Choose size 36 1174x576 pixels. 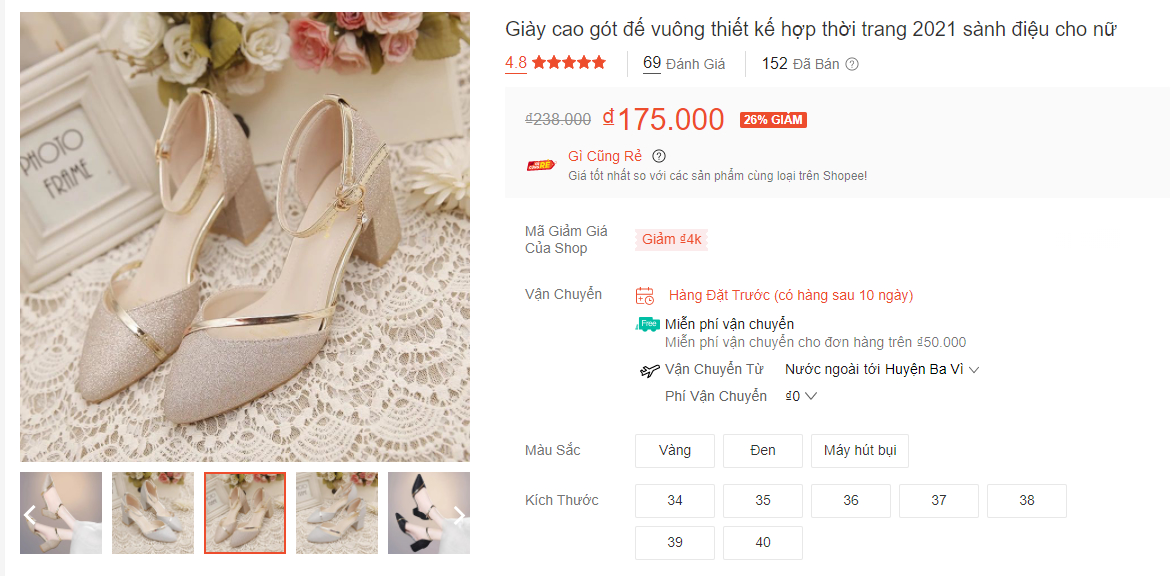(851, 500)
